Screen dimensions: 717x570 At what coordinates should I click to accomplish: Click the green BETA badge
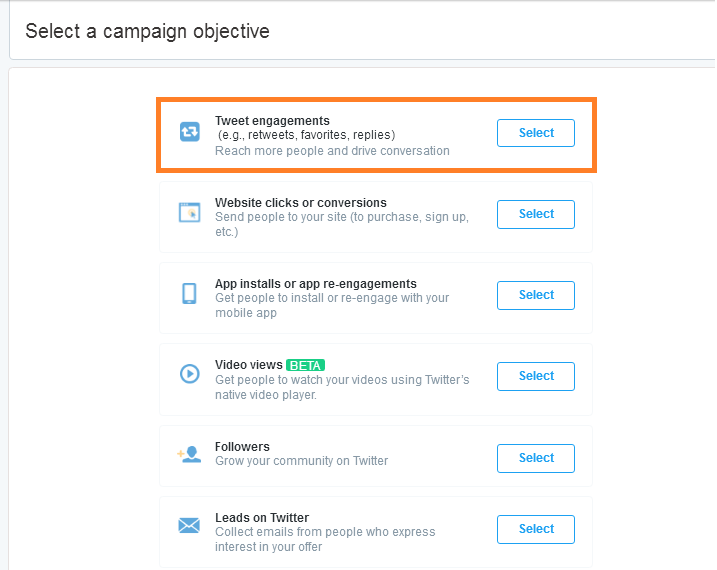pyautogui.click(x=305, y=365)
